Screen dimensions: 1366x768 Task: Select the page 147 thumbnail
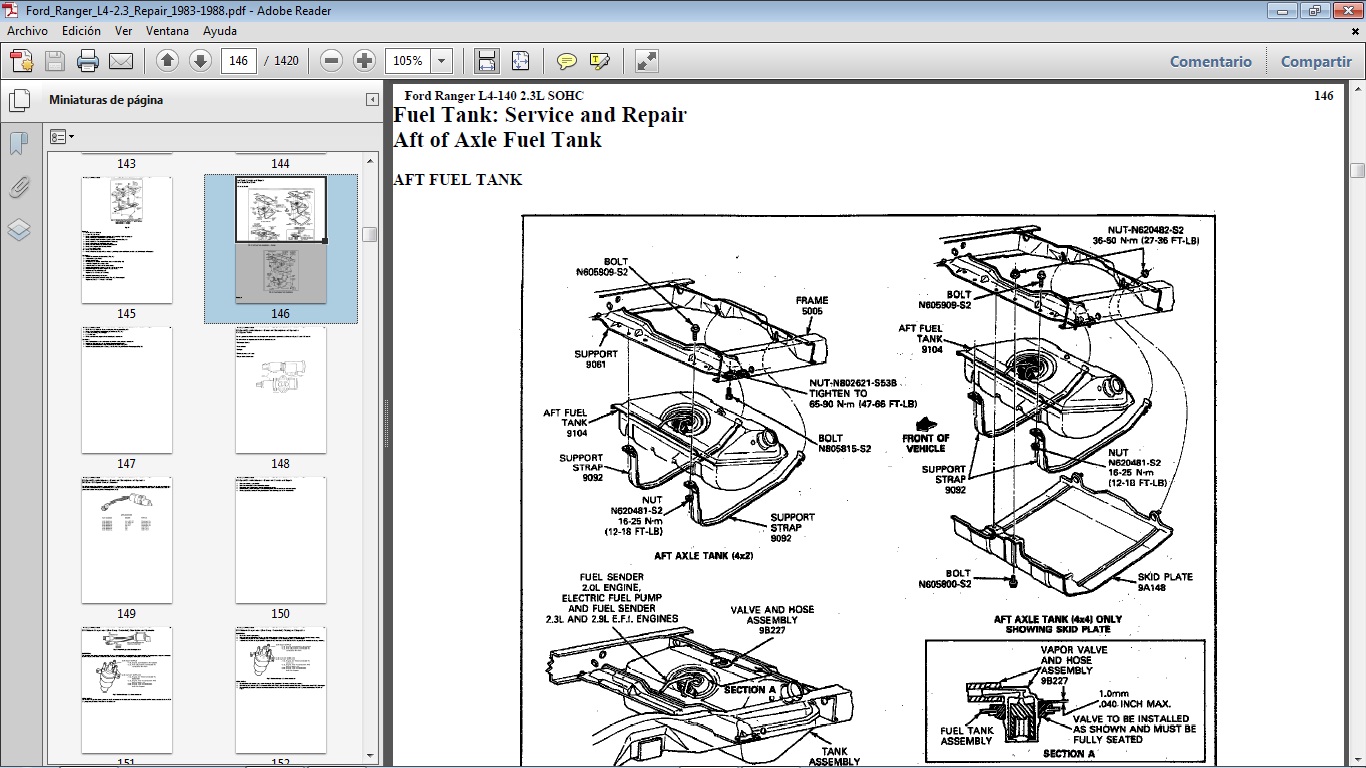point(126,390)
